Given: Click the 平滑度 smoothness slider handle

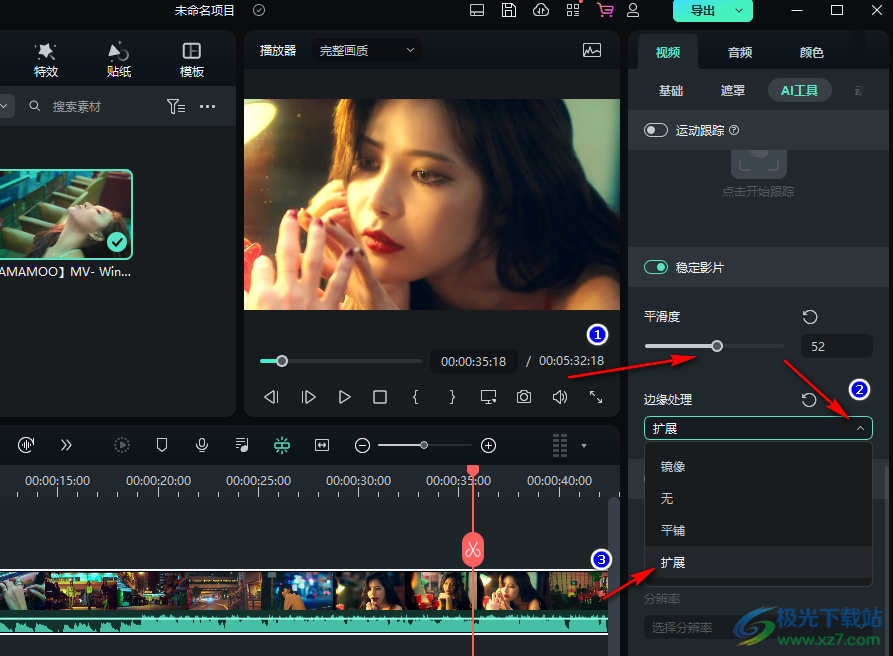Looking at the screenshot, I should 717,346.
